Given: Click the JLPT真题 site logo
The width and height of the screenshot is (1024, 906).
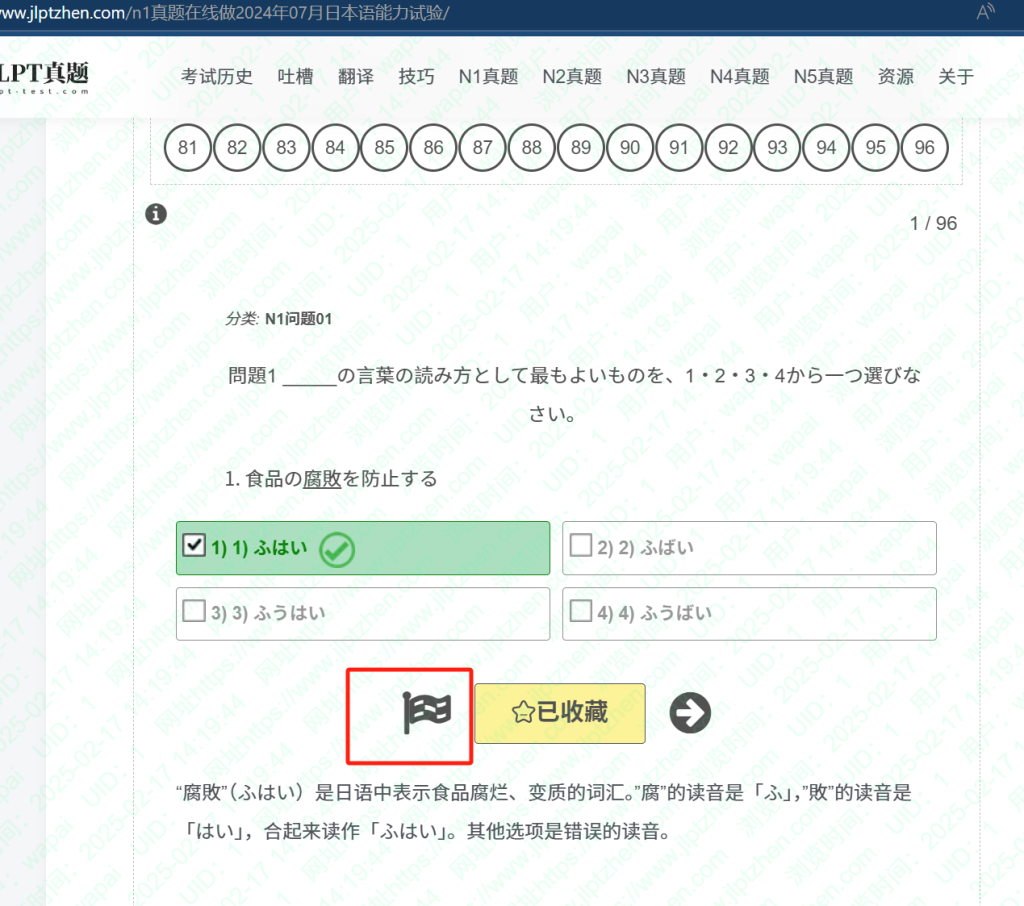Looking at the screenshot, I should coord(43,77).
